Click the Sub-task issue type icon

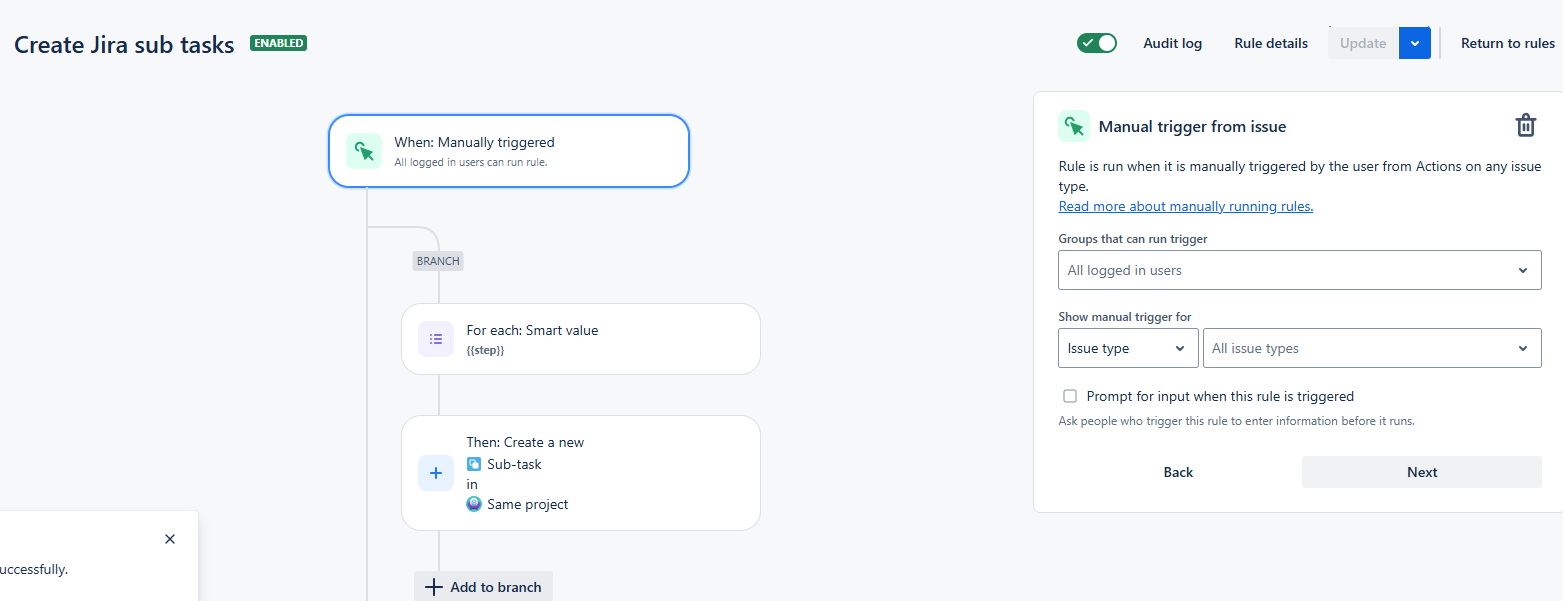click(474, 464)
